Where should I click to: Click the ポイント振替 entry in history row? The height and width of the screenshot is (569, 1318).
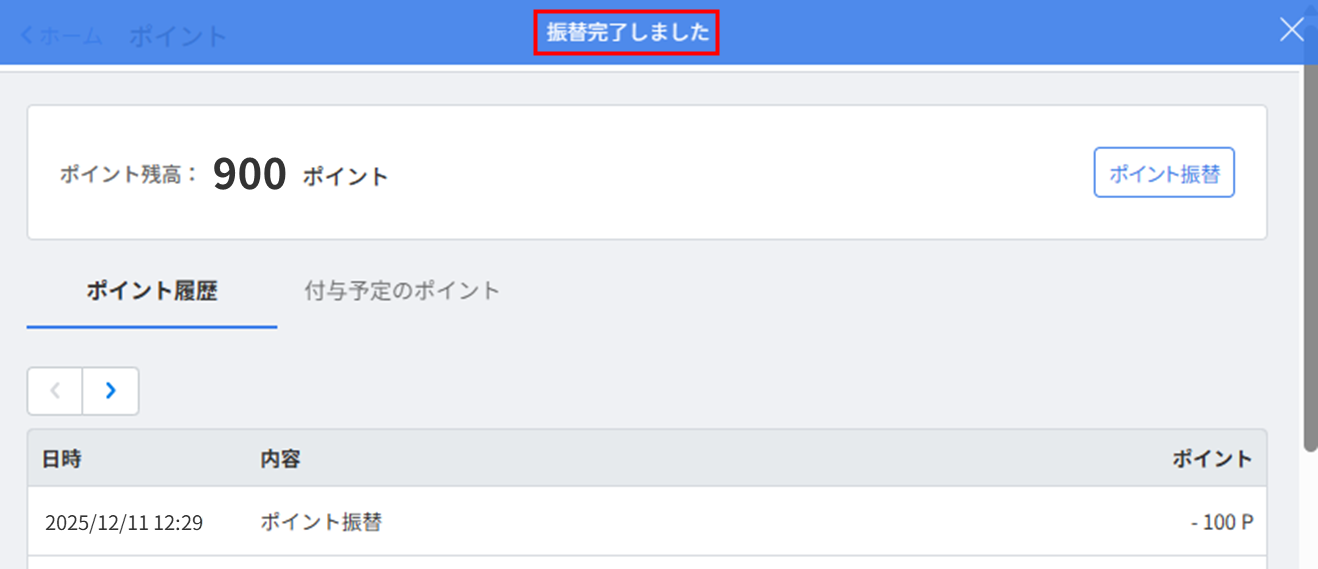321,522
